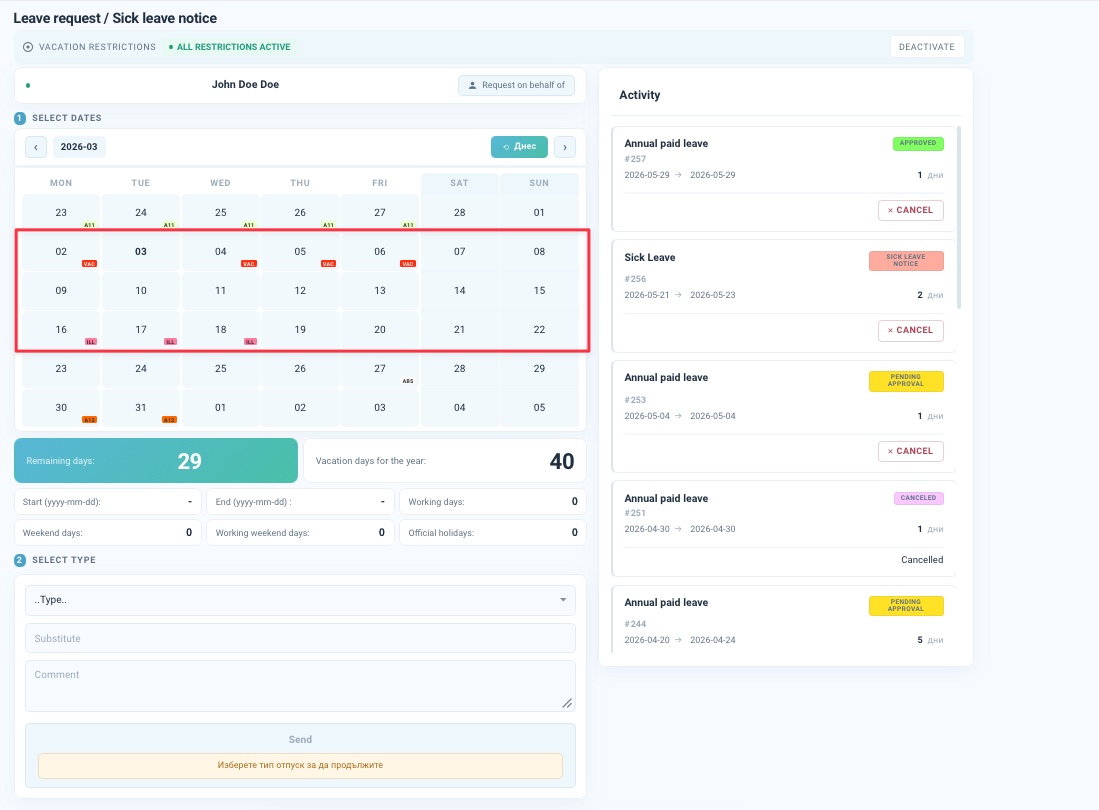Click the Comment text area

pos(300,686)
